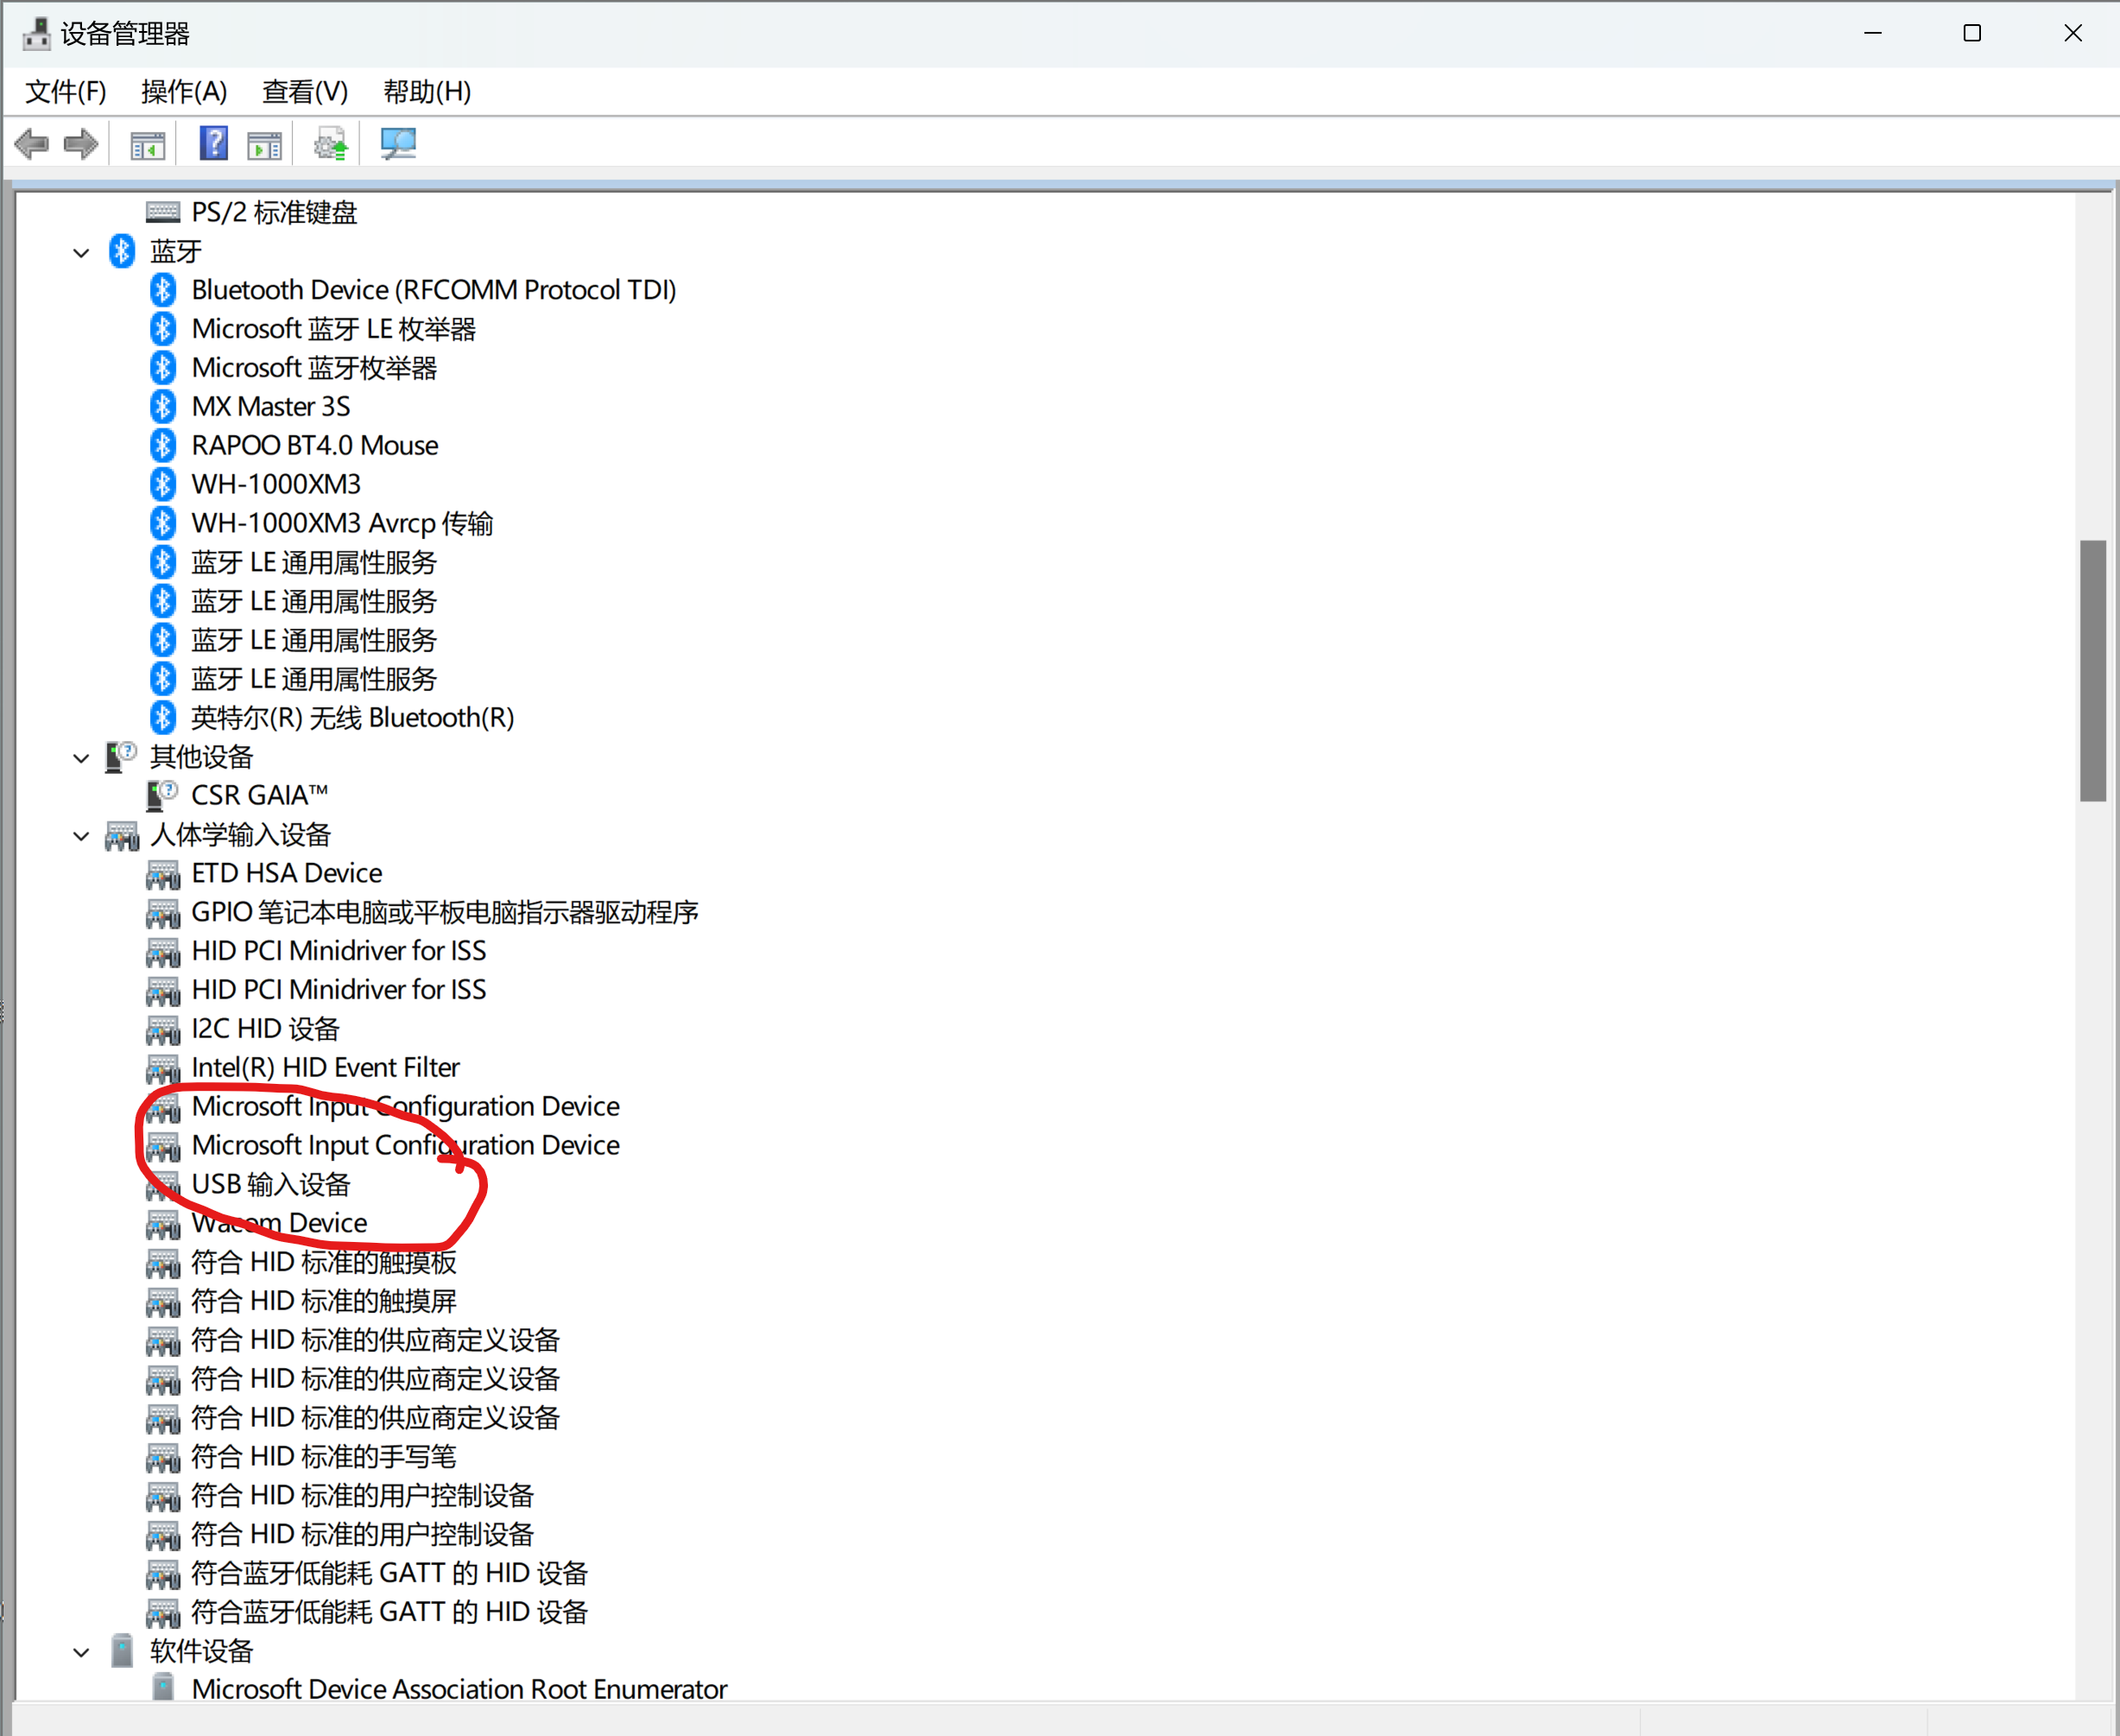Screen dimensions: 2120x1736
Task: Select Bluetooth Device (RFCOMM Protocol TDI)
Action: [x=434, y=290]
